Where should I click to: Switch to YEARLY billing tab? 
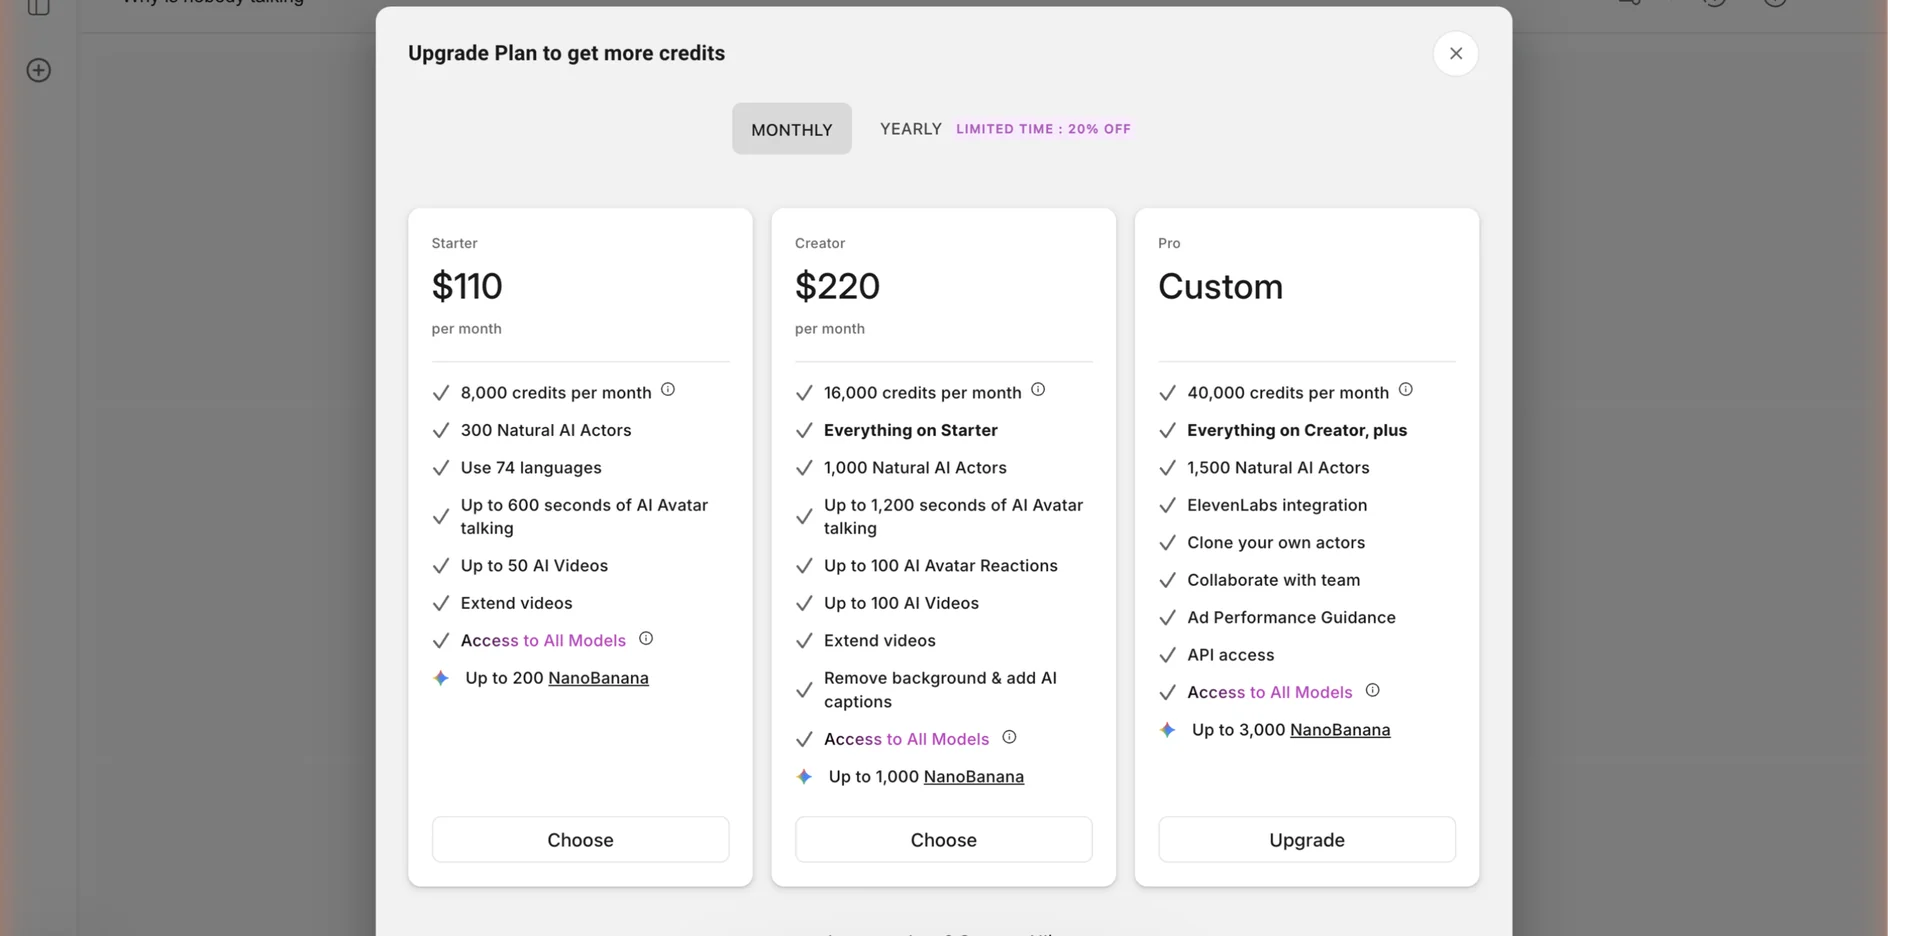910,129
